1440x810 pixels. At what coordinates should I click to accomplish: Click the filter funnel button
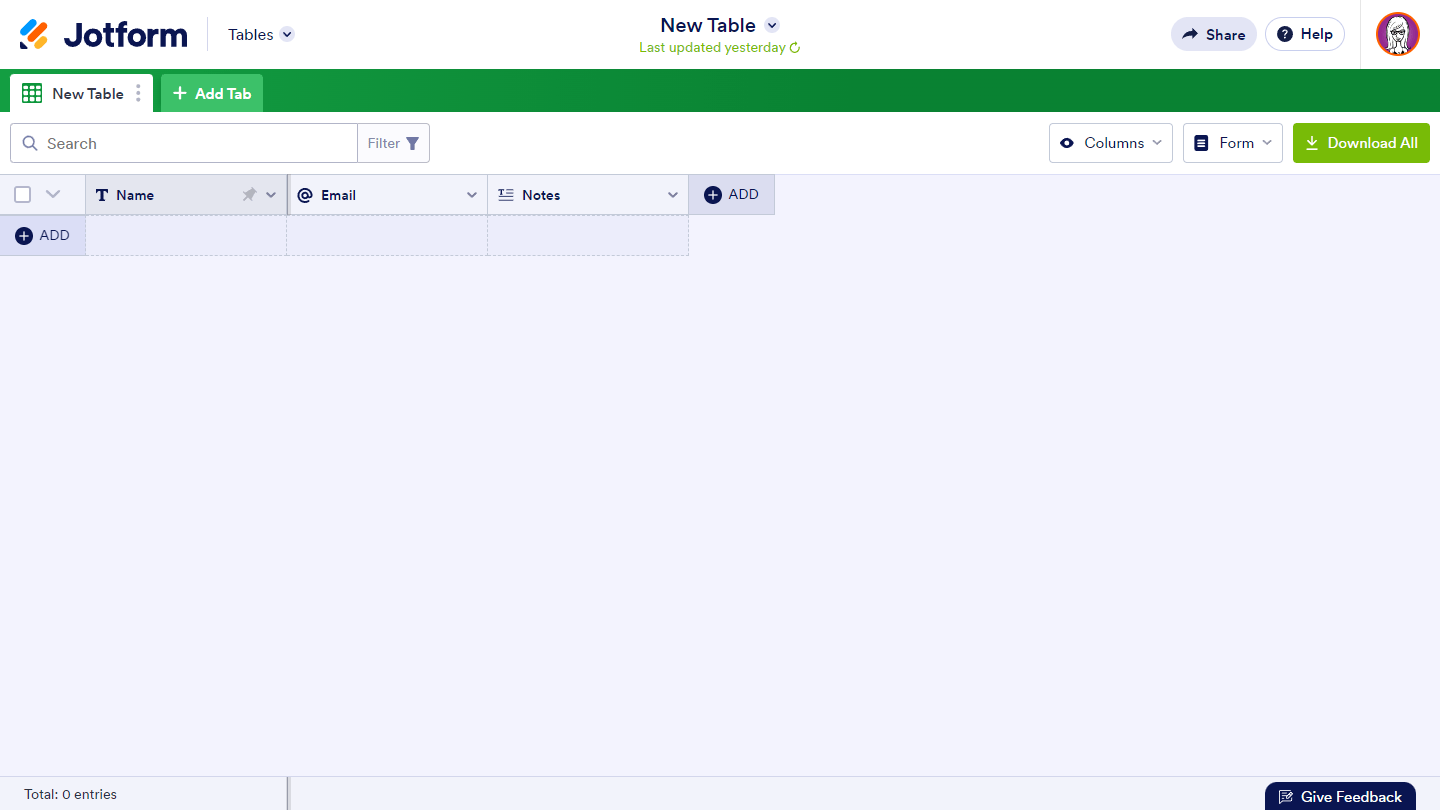point(394,143)
